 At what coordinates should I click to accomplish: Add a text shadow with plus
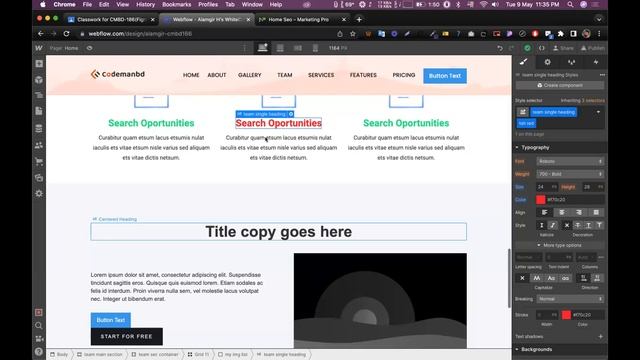[600, 336]
